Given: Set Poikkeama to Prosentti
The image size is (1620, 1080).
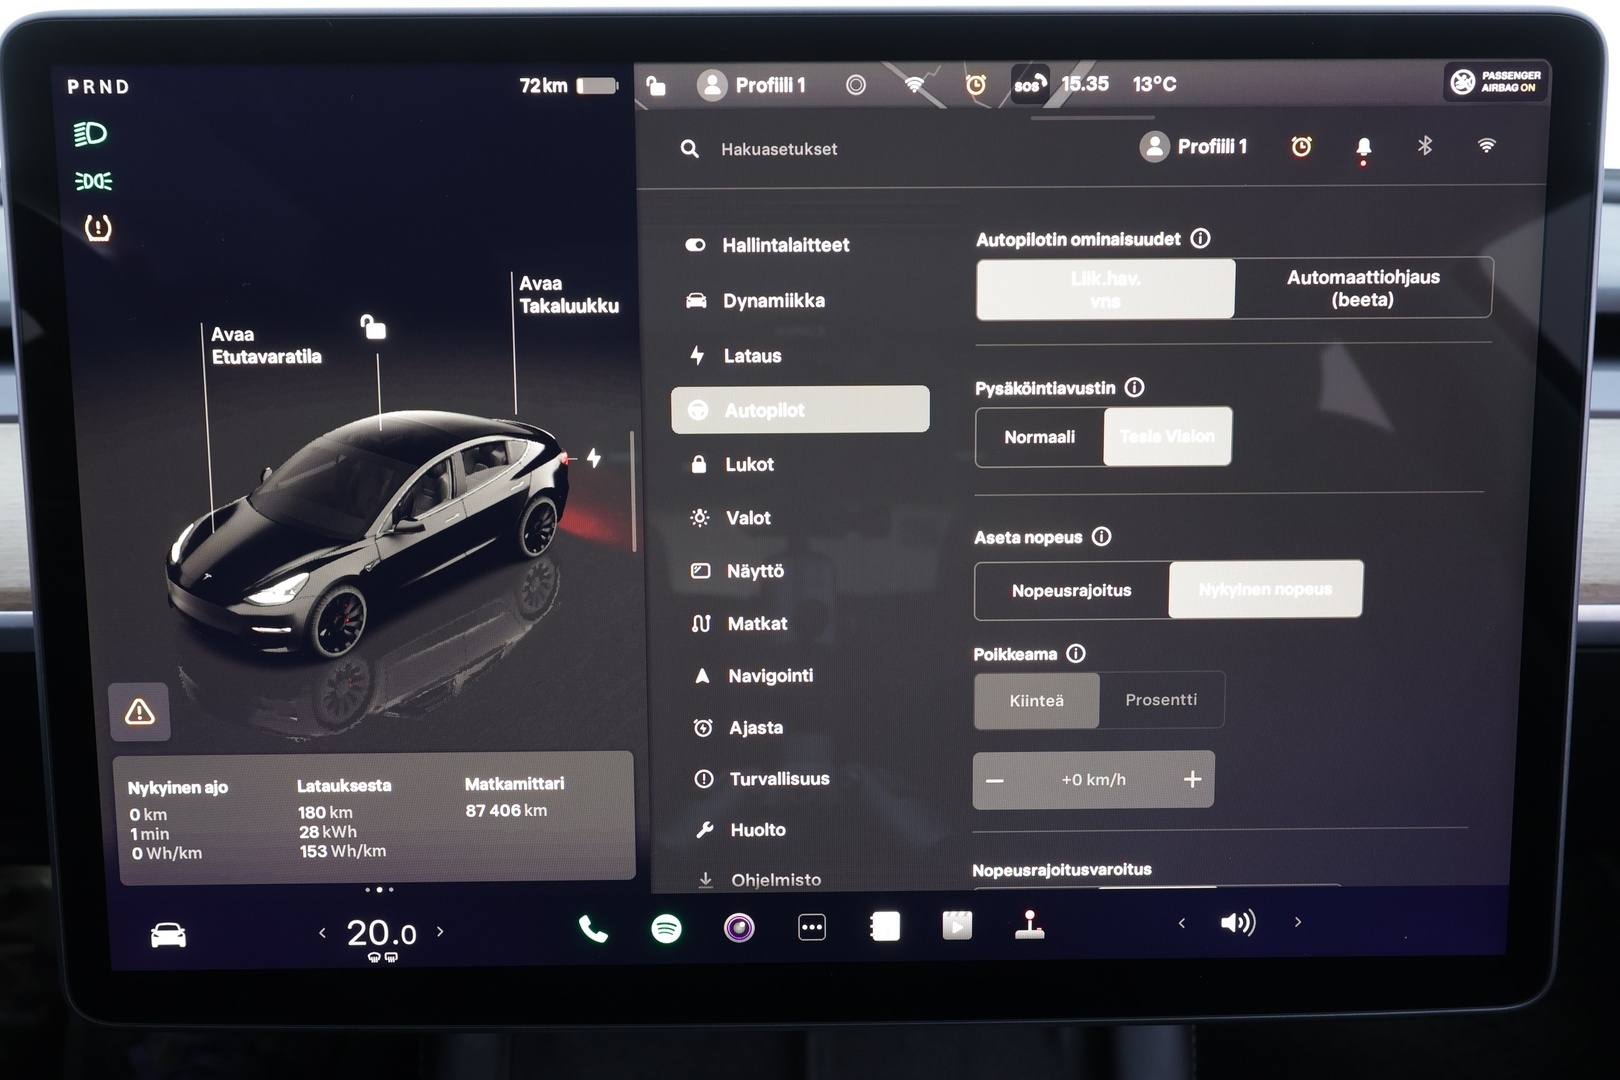Looking at the screenshot, I should click(x=1162, y=700).
